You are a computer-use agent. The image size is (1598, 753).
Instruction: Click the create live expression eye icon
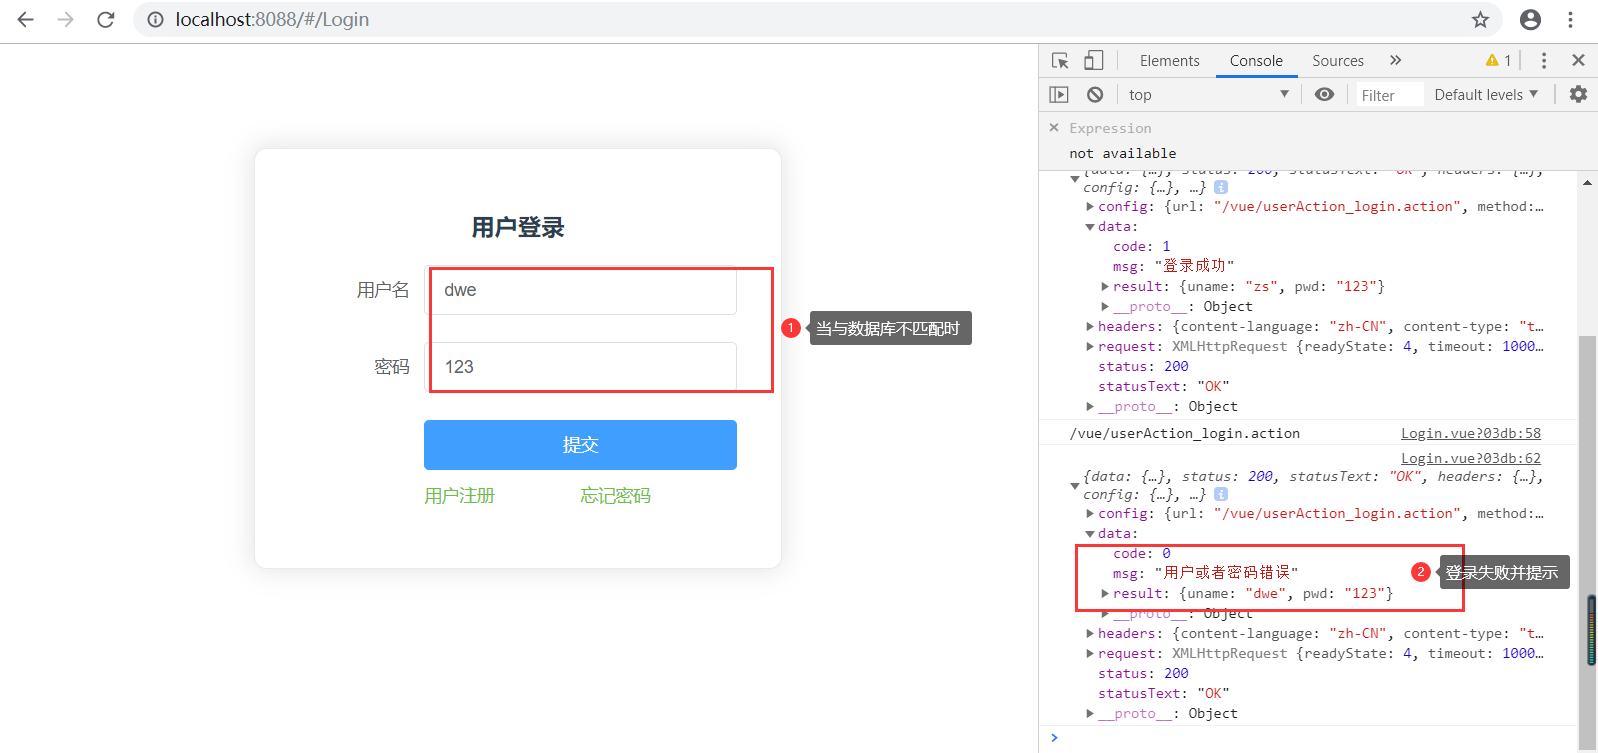coord(1324,95)
